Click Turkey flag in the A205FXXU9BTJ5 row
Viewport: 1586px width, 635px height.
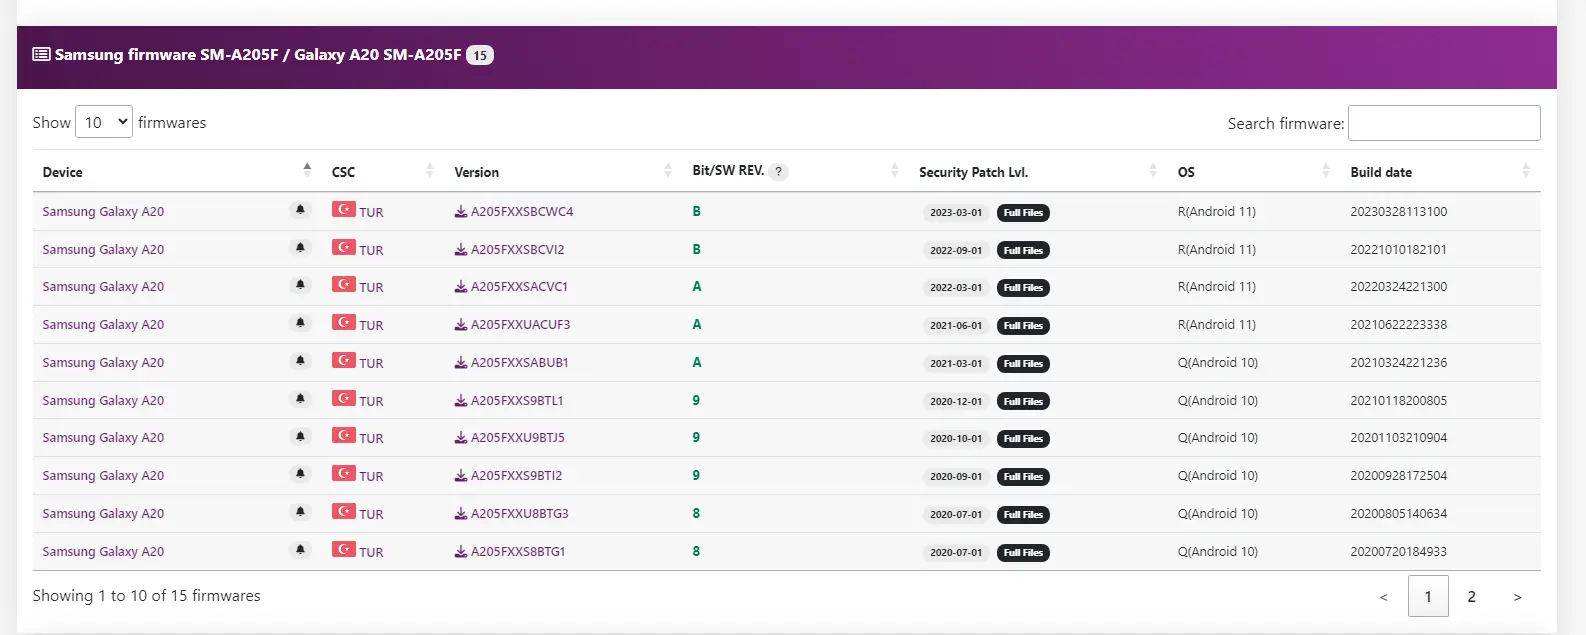(344, 435)
